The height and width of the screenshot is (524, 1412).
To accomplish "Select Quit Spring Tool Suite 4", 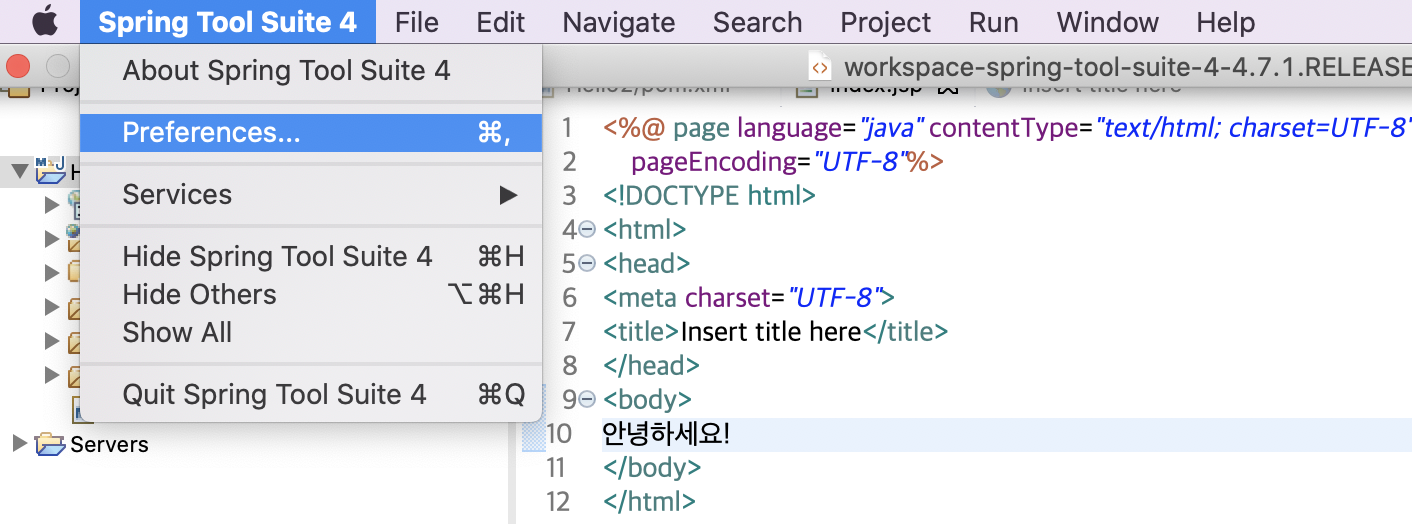I will click(x=311, y=395).
